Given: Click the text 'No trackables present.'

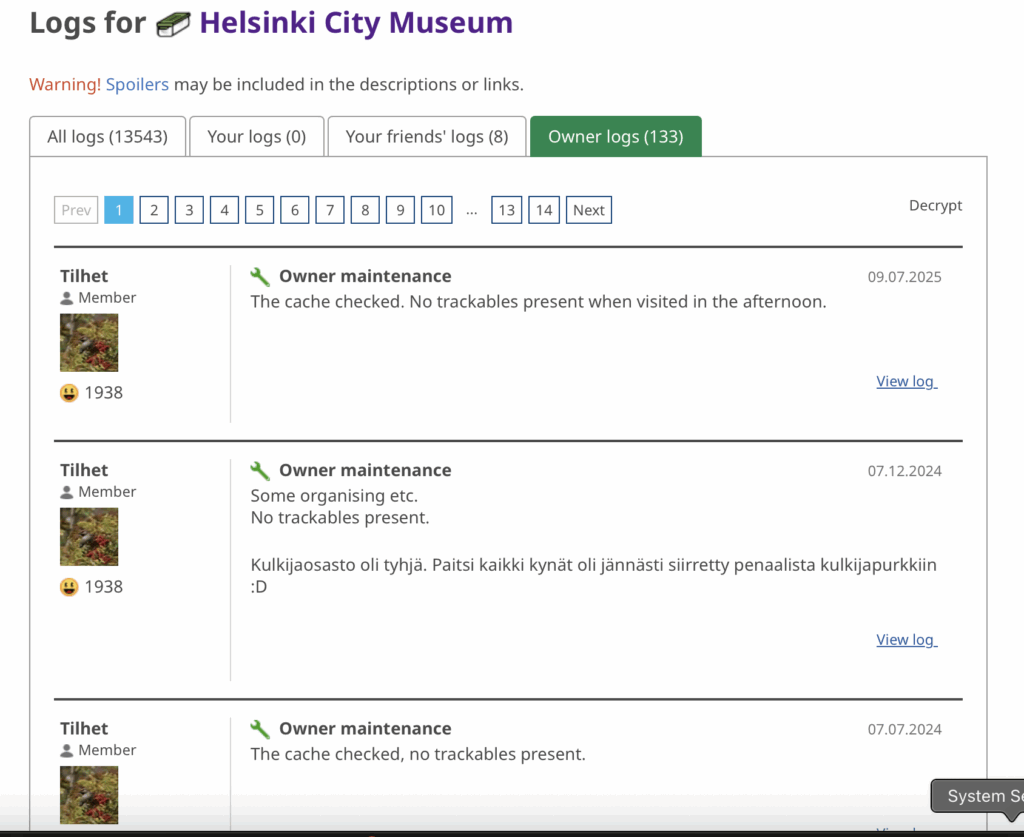Looking at the screenshot, I should [x=340, y=518].
